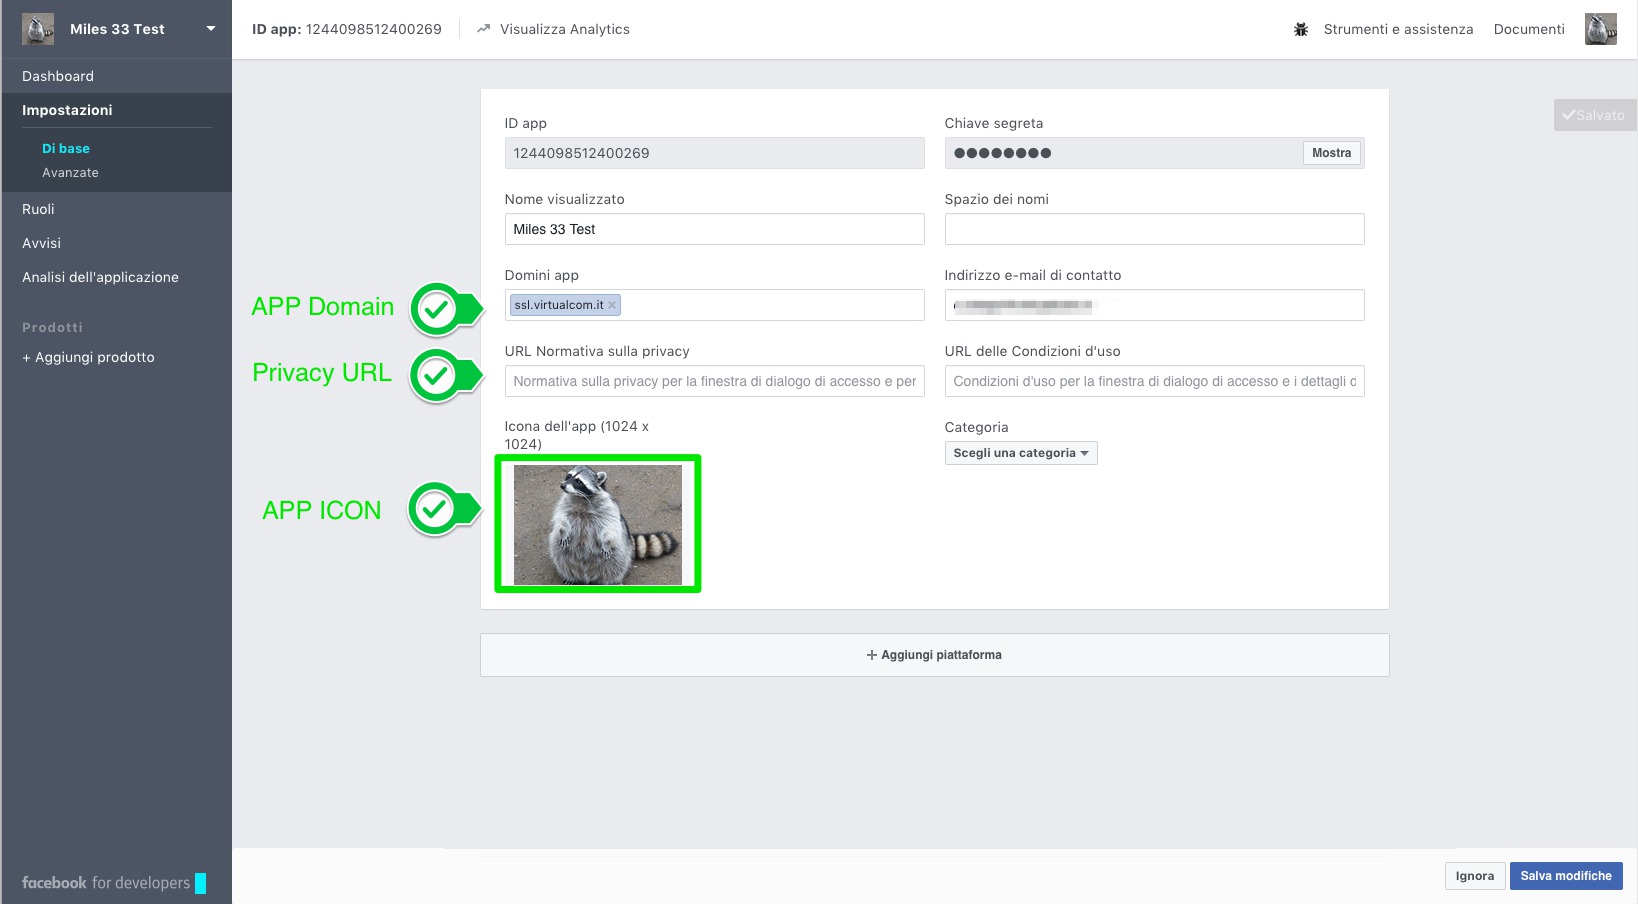Open the Scegli una categoria dropdown
The width and height of the screenshot is (1638, 904).
point(1020,453)
